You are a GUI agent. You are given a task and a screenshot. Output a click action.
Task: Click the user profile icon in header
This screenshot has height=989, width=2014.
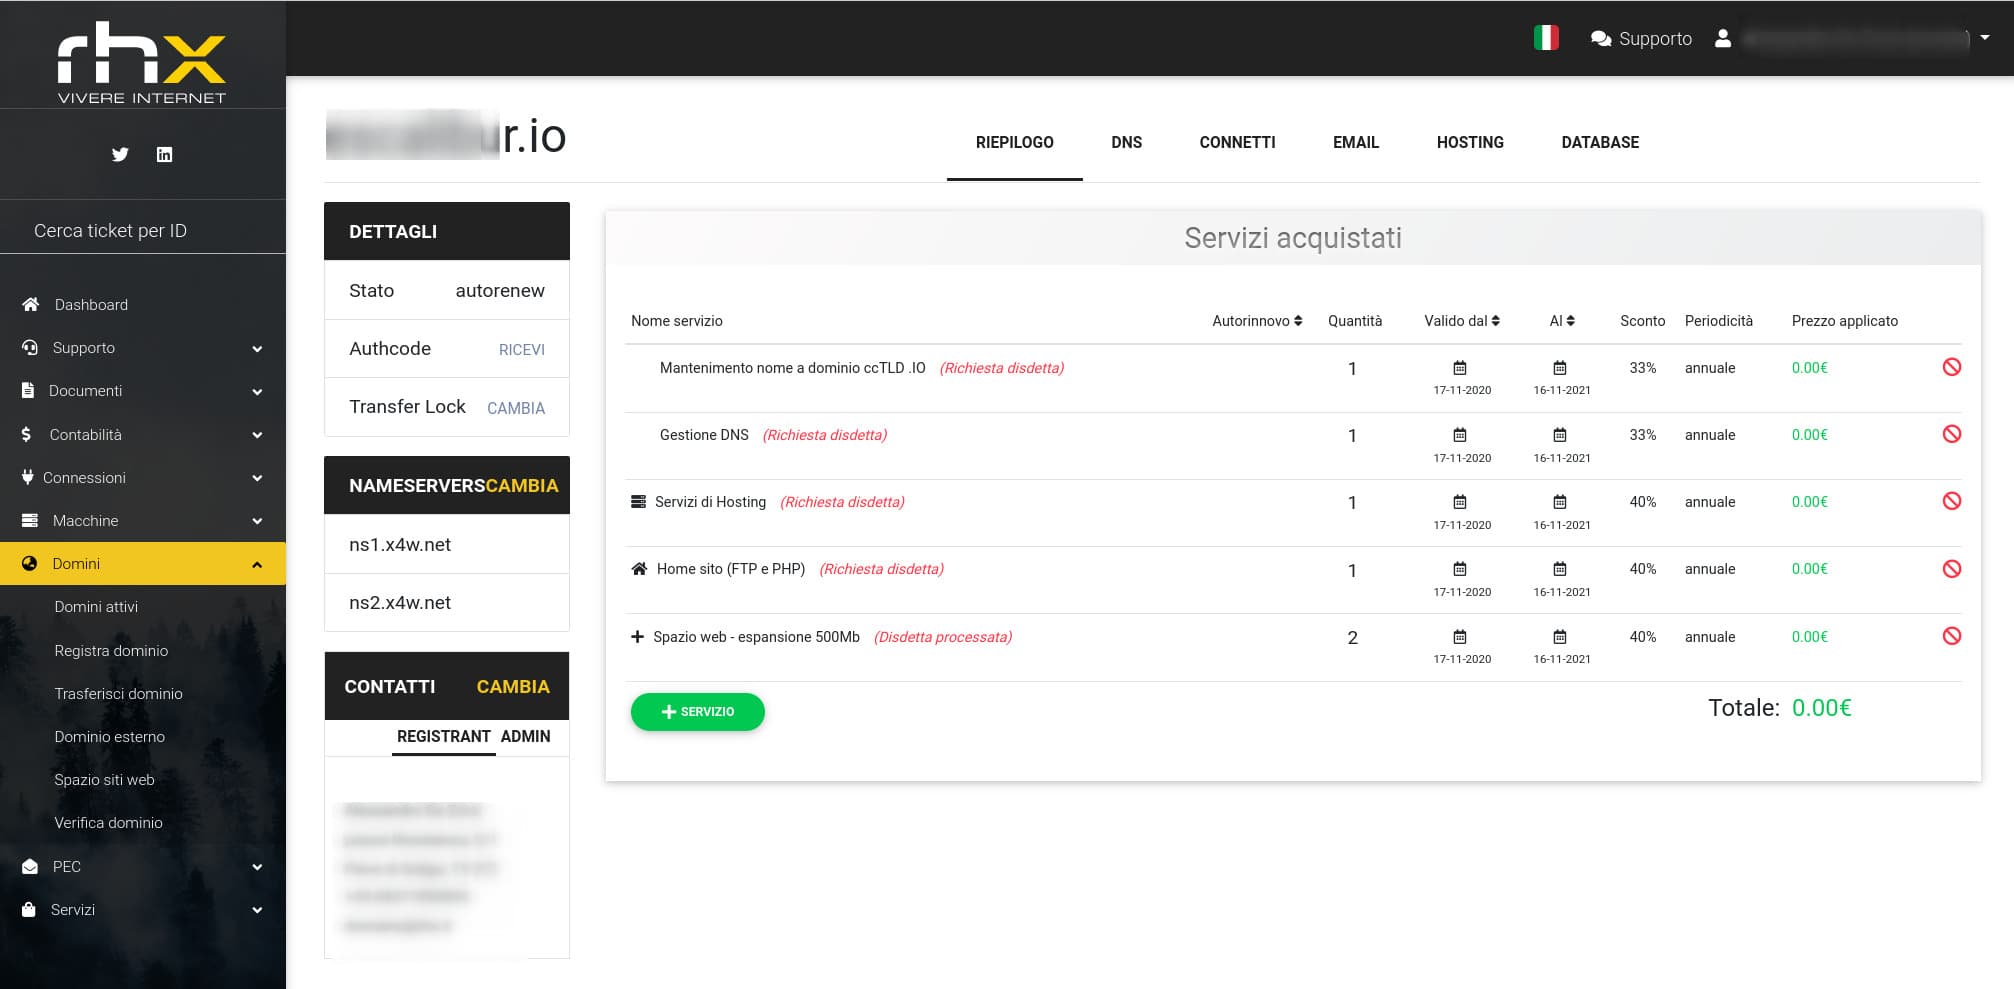click(1722, 38)
